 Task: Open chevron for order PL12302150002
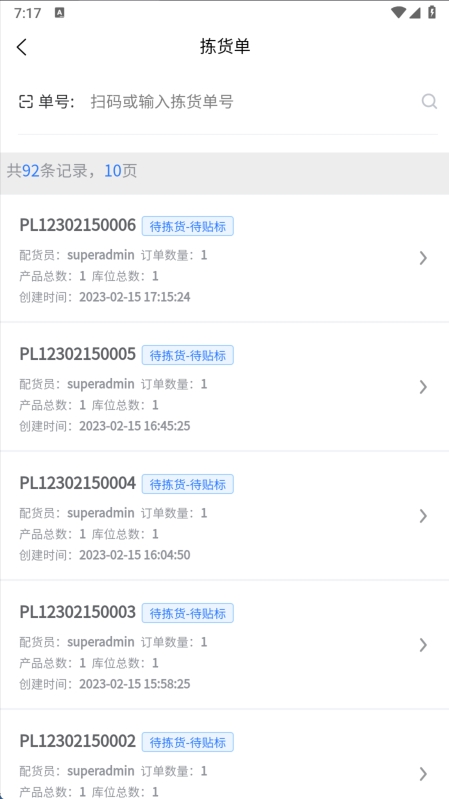[x=422, y=774]
